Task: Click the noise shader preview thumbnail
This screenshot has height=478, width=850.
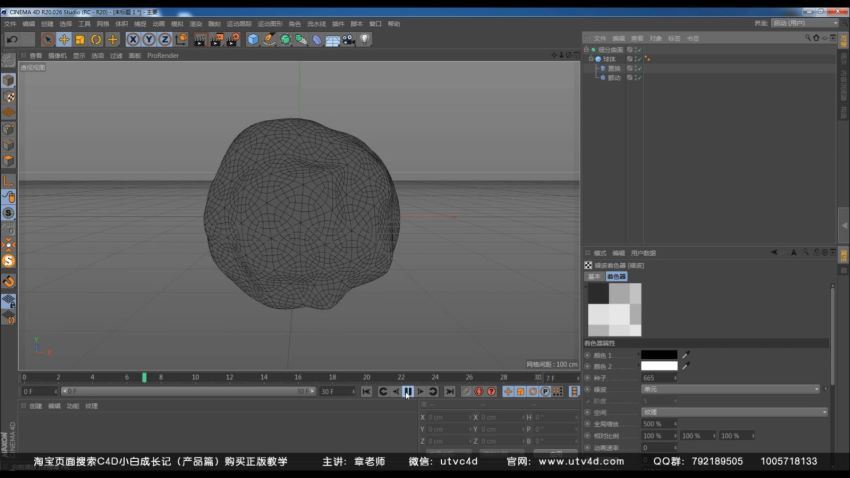Action: coord(615,309)
